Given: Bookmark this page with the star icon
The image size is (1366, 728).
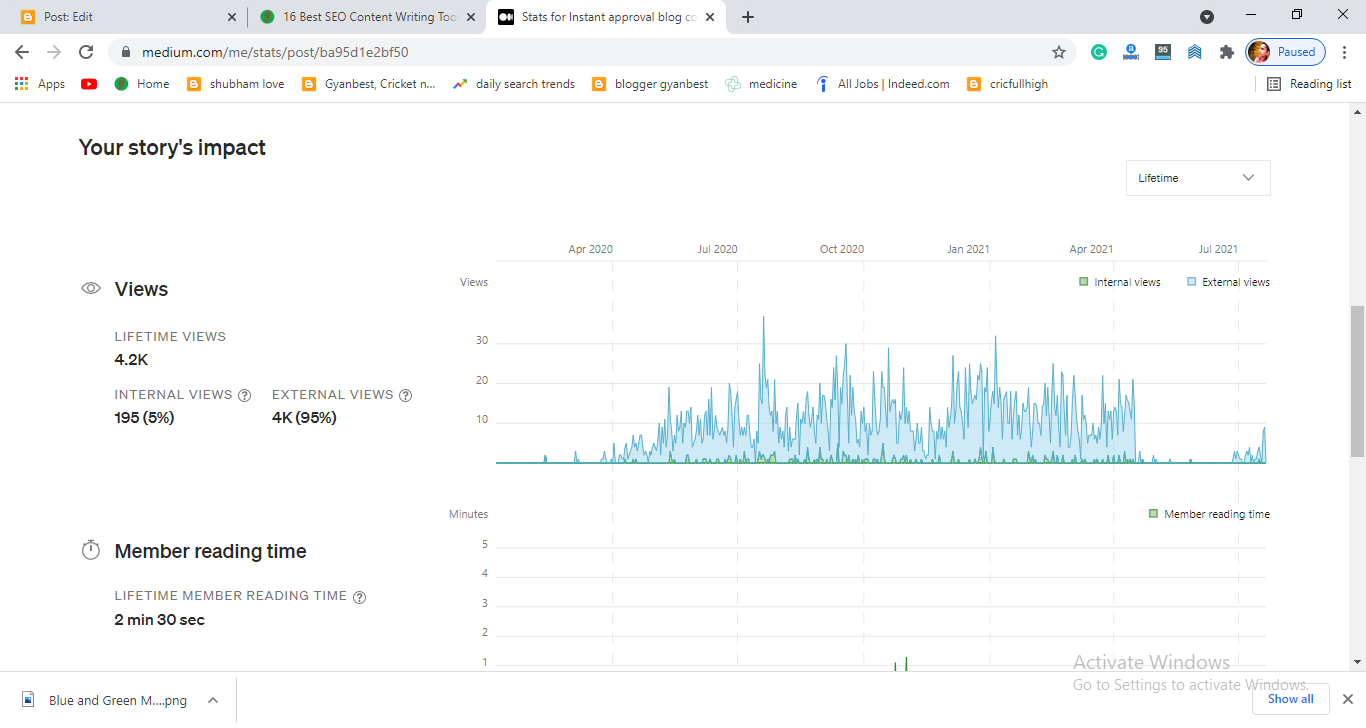Looking at the screenshot, I should (1059, 52).
